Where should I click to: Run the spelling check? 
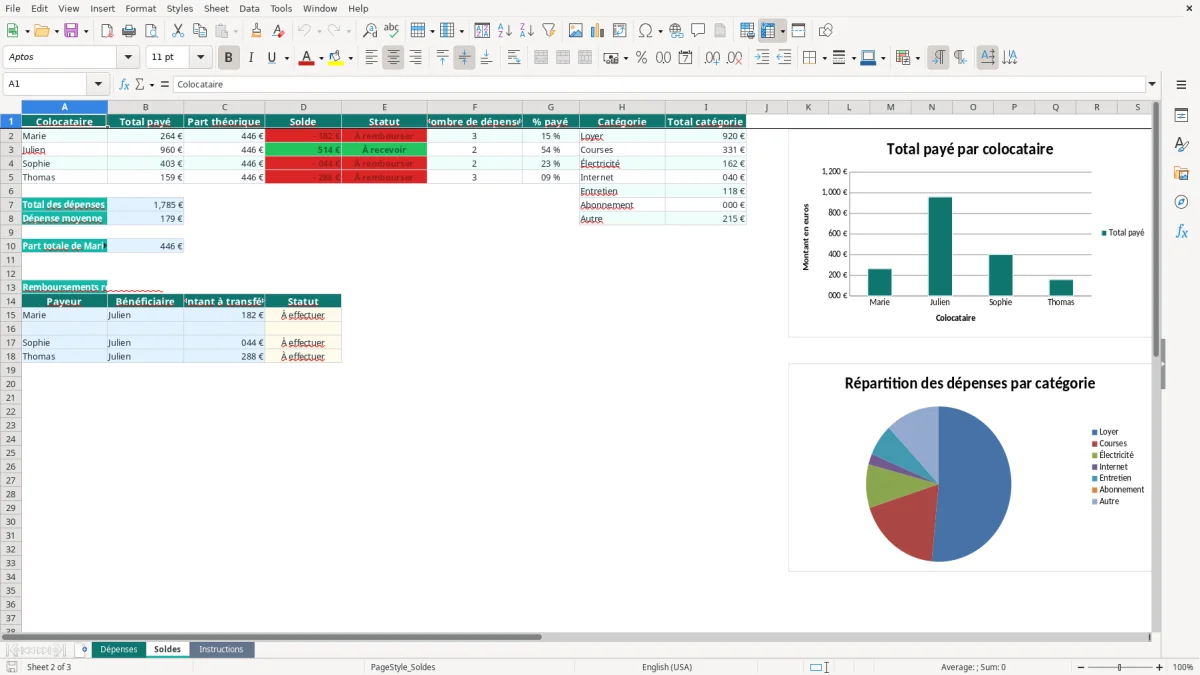pos(392,31)
